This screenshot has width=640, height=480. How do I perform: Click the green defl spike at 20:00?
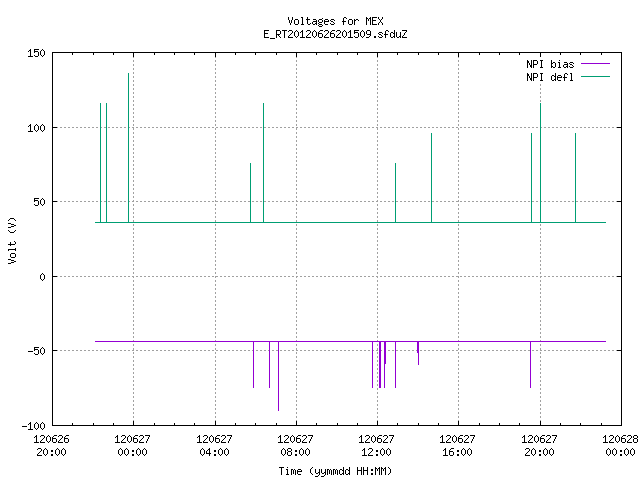[x=540, y=163]
